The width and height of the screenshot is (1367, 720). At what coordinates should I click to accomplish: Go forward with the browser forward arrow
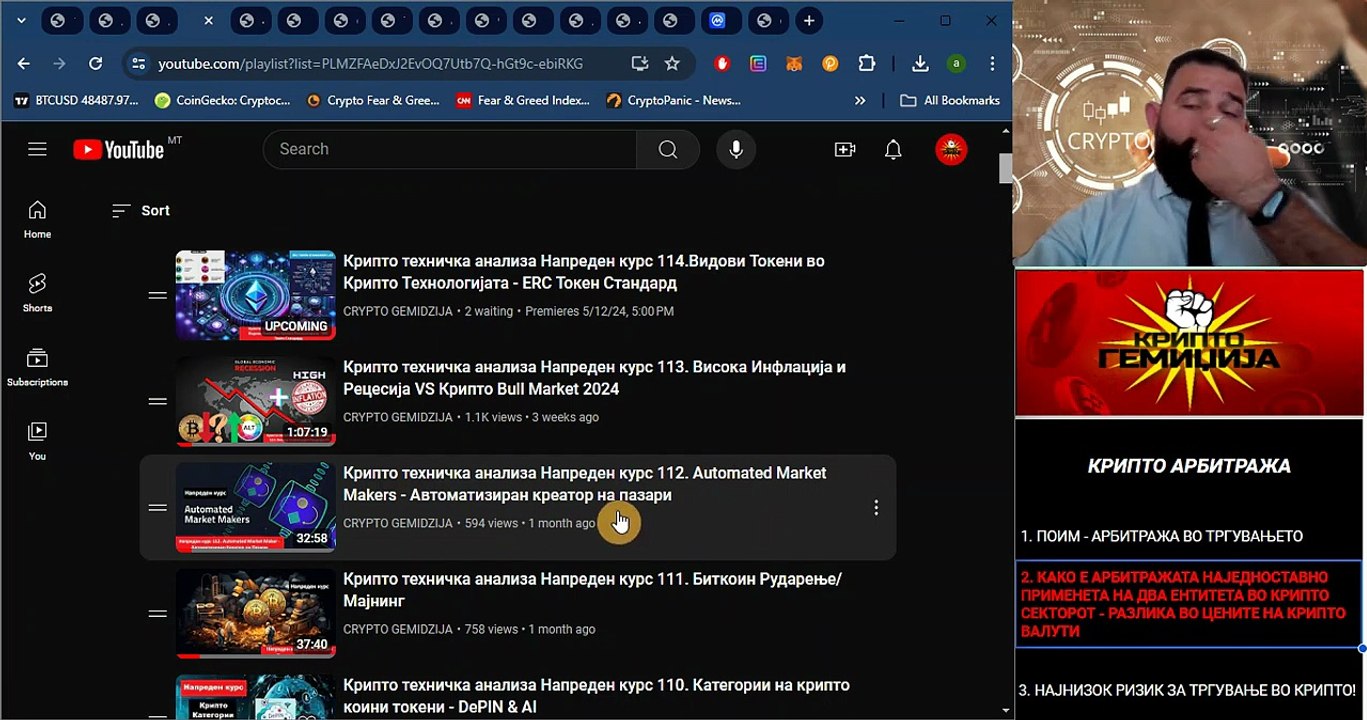click(59, 63)
